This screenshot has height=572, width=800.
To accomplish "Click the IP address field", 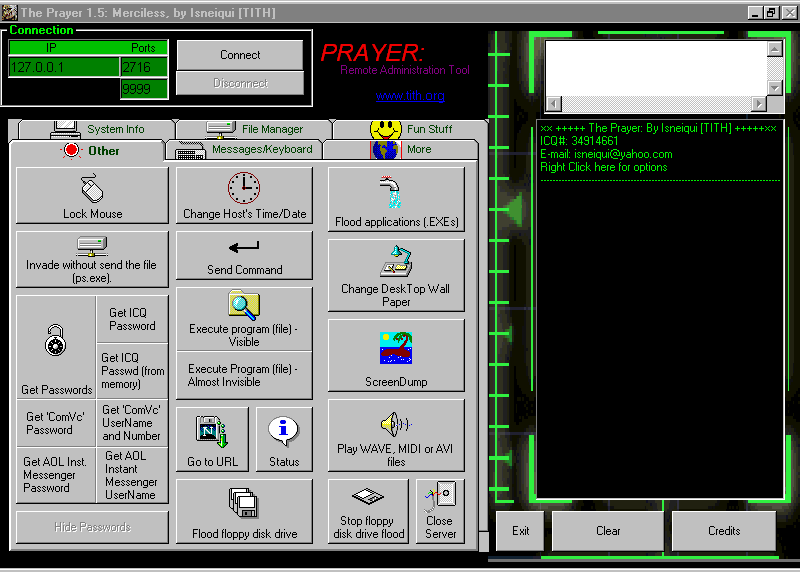I will click(62, 67).
